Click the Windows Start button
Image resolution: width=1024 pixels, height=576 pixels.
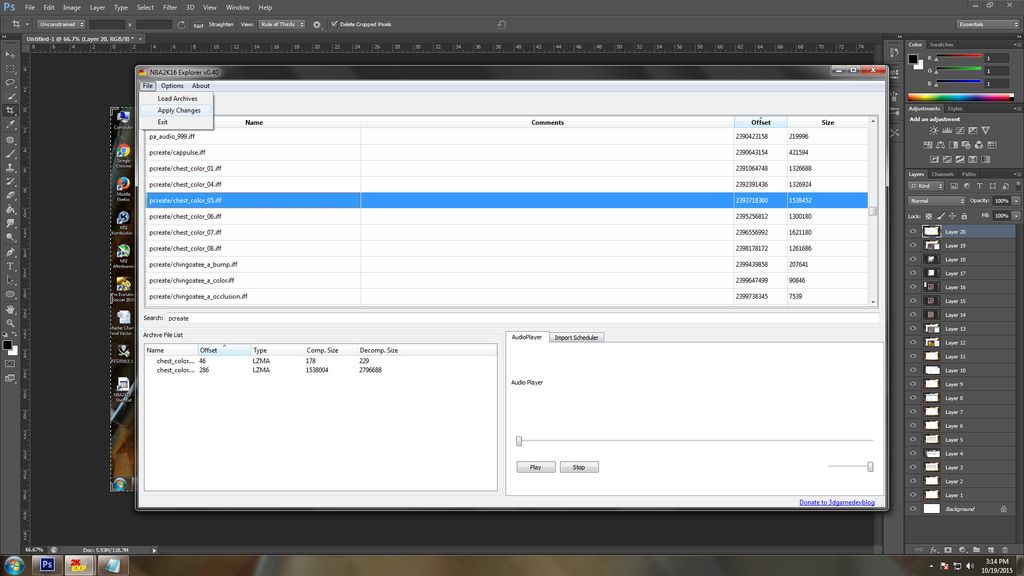coord(14,565)
